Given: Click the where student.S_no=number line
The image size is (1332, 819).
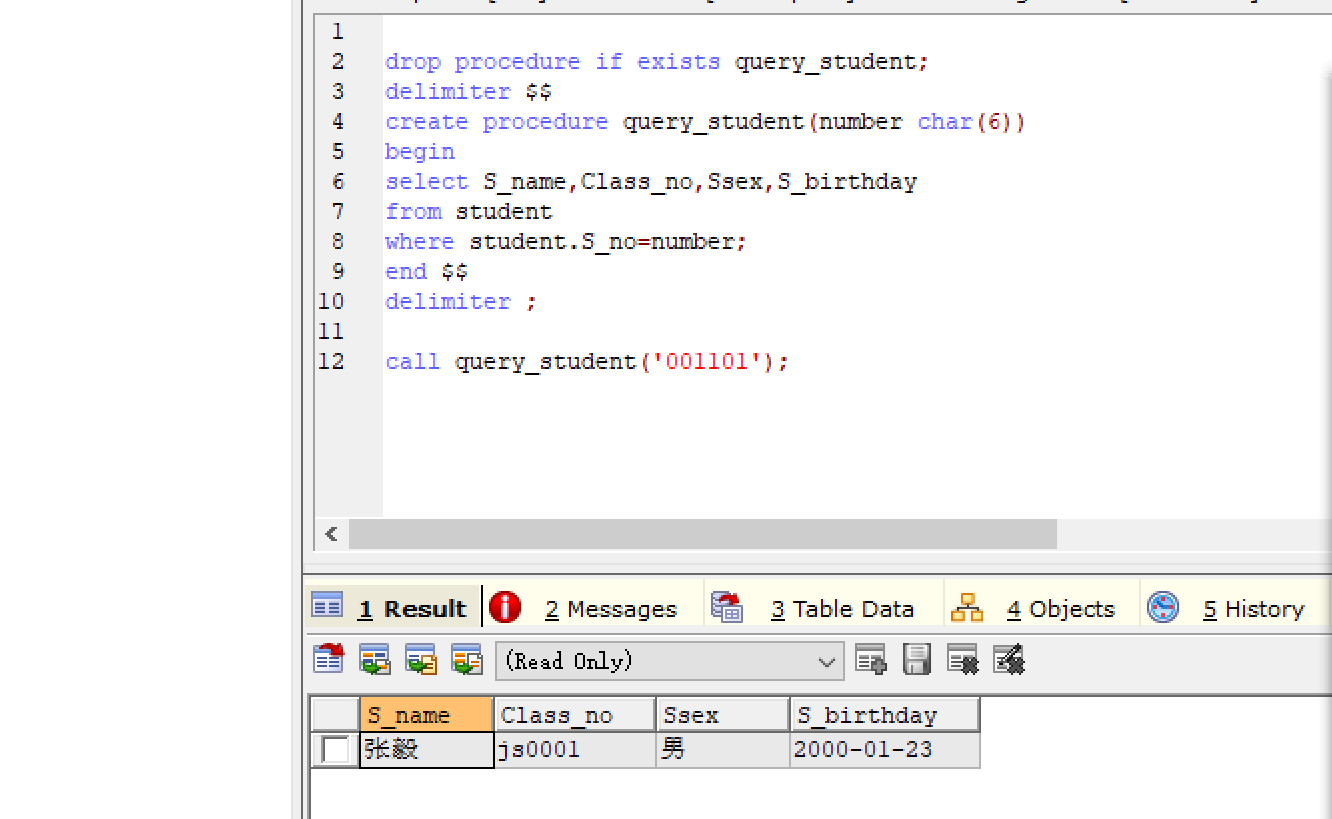Looking at the screenshot, I should (566, 242).
